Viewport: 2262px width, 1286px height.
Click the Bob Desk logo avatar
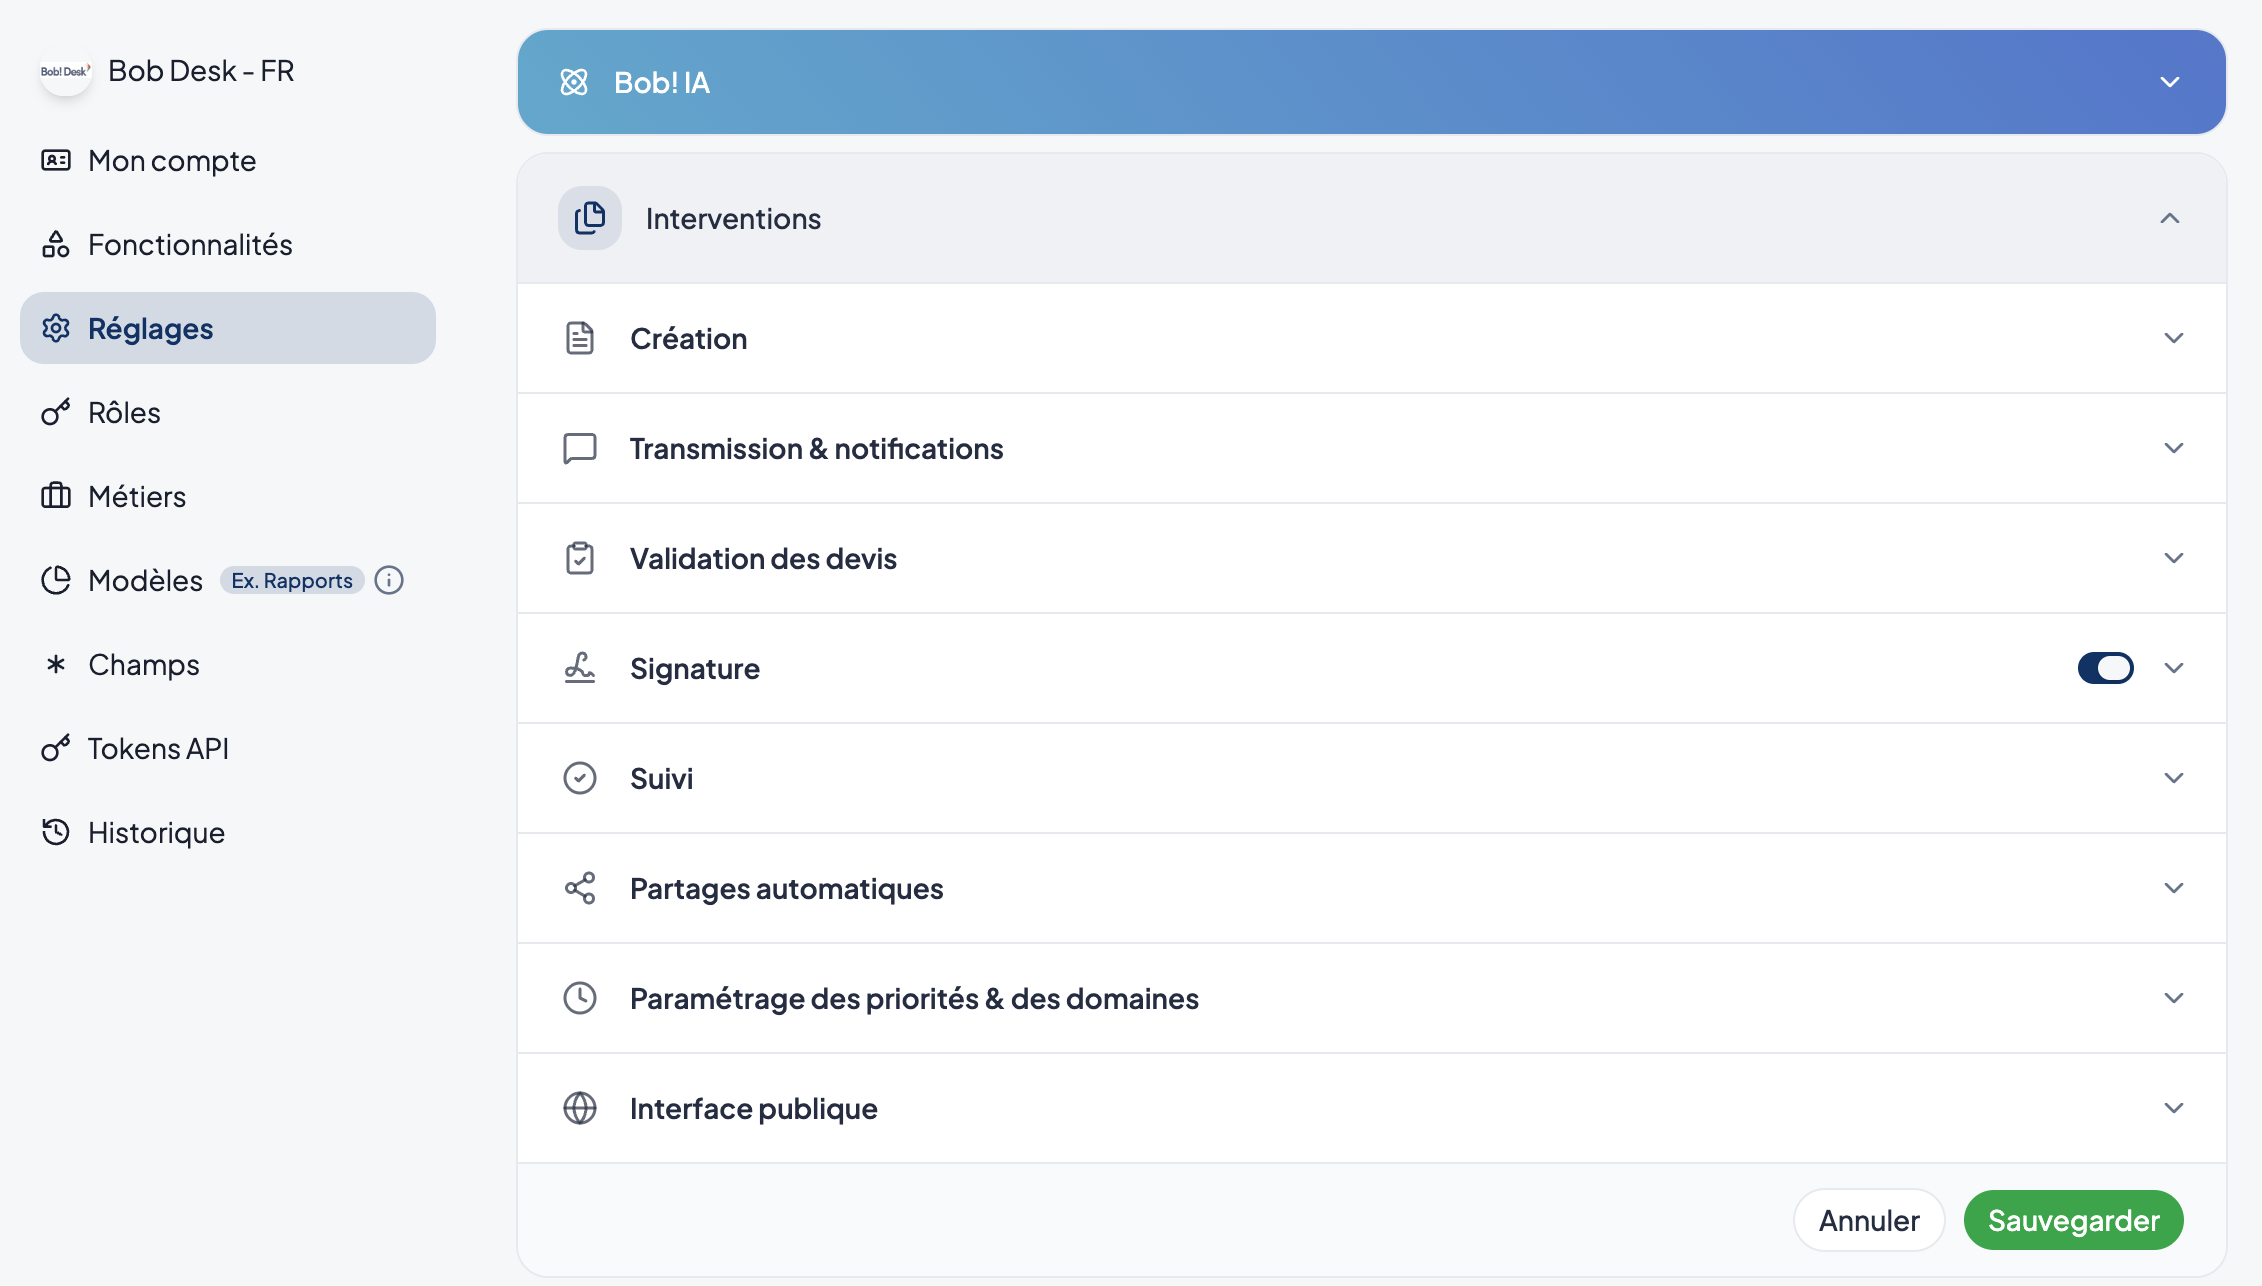66,71
